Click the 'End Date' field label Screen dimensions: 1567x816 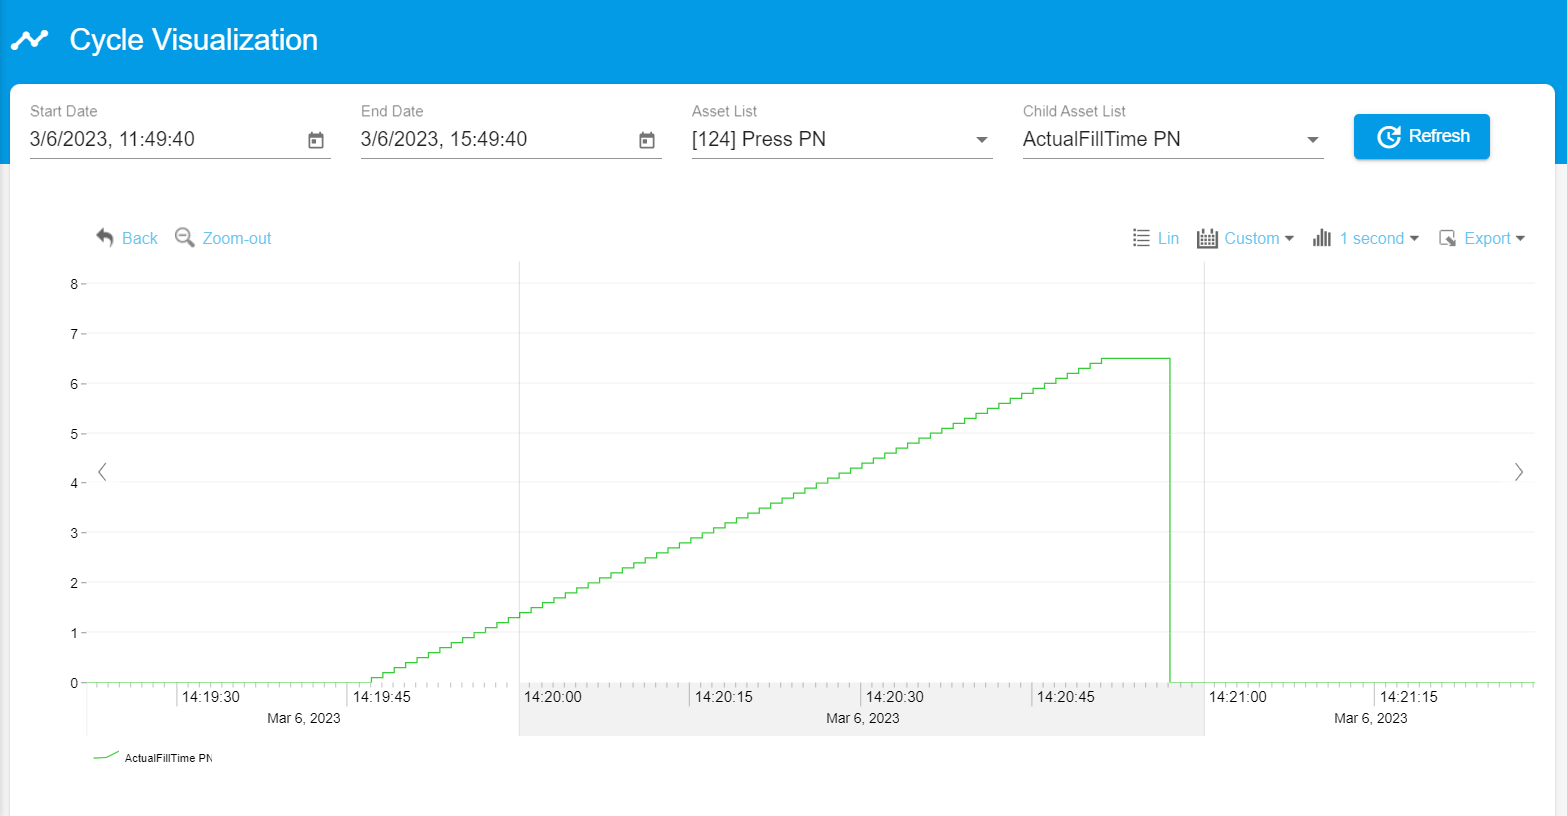[x=392, y=111]
